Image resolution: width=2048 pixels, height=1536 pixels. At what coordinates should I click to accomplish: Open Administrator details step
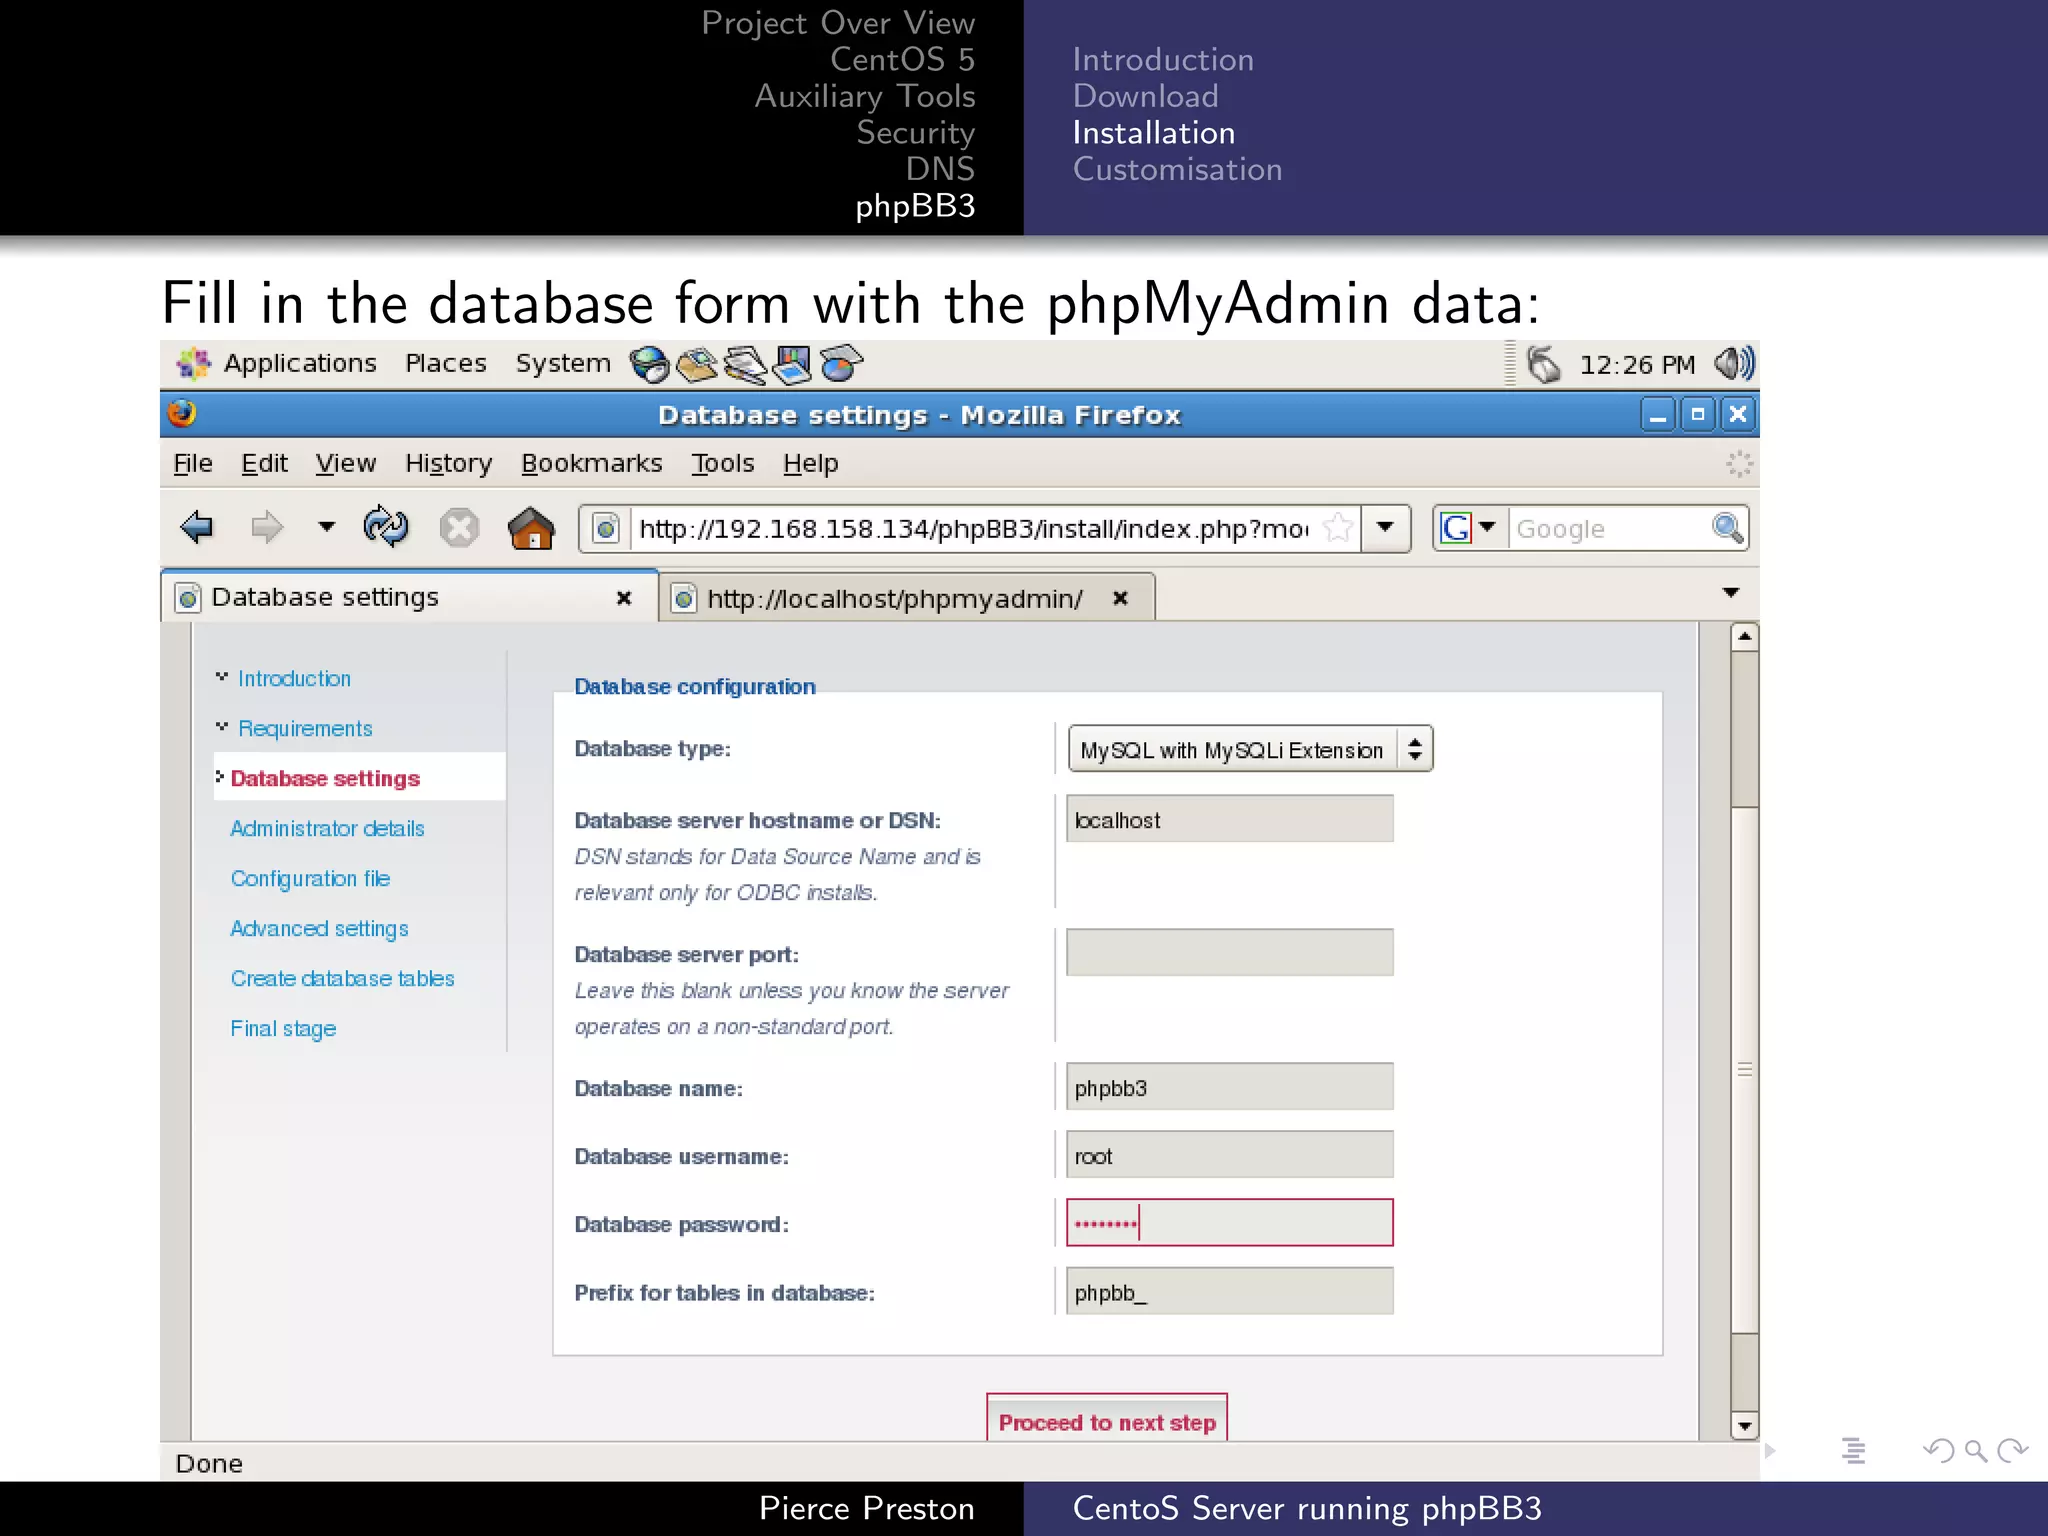[327, 829]
